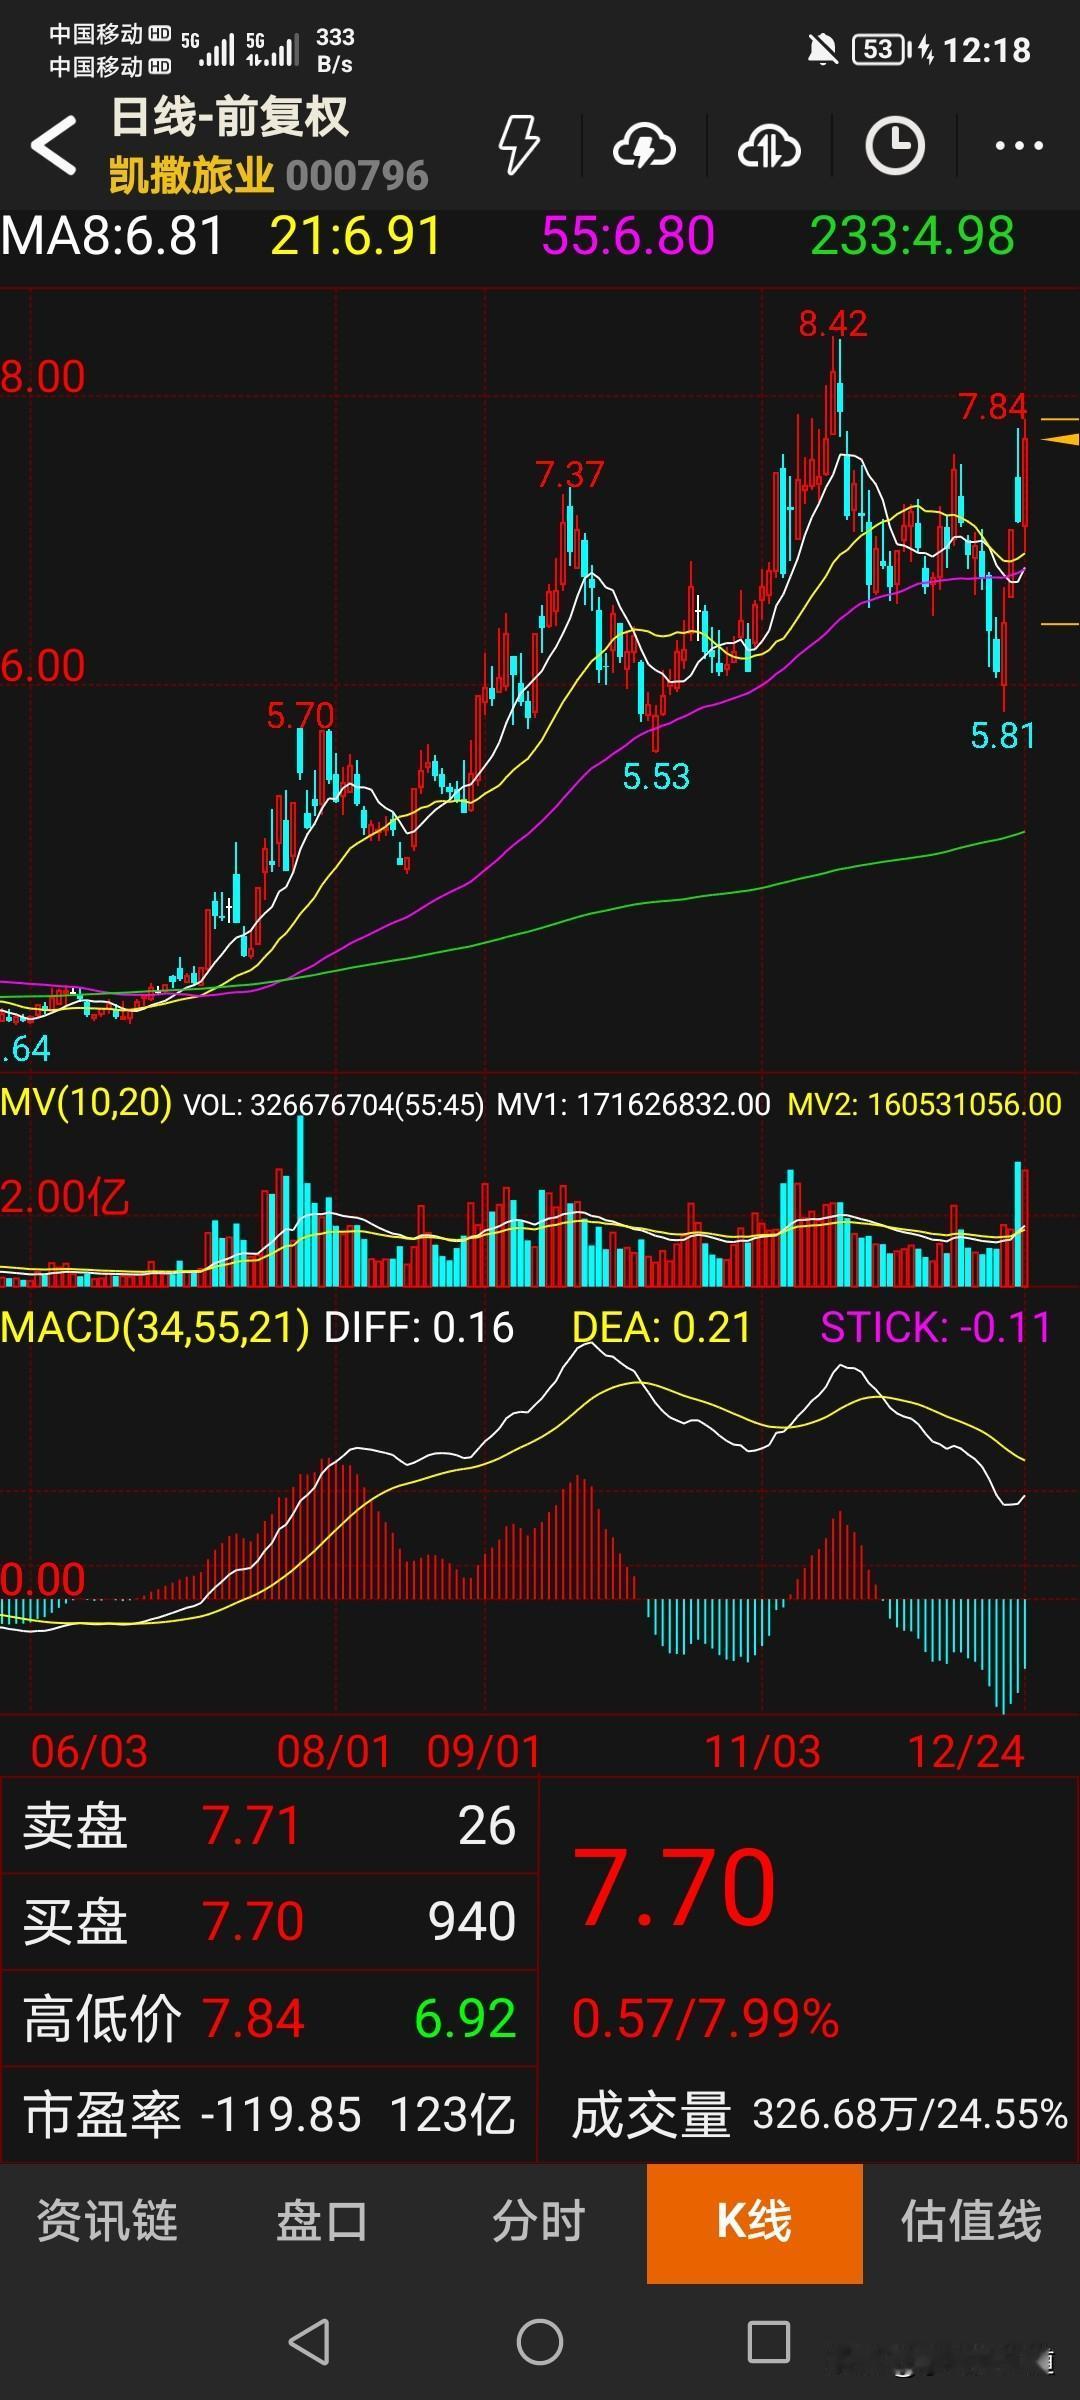Open 日线-前复权 period selector
This screenshot has height=2400, width=1080.
point(230,117)
